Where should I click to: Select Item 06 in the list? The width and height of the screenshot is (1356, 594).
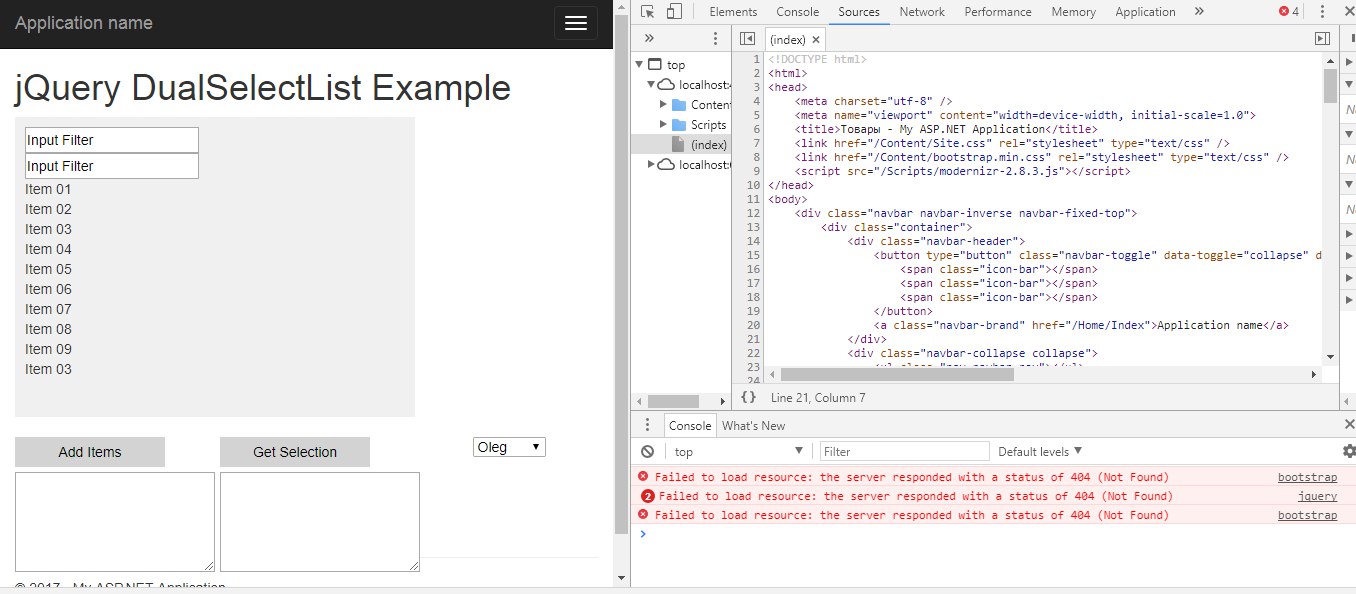click(x=48, y=289)
